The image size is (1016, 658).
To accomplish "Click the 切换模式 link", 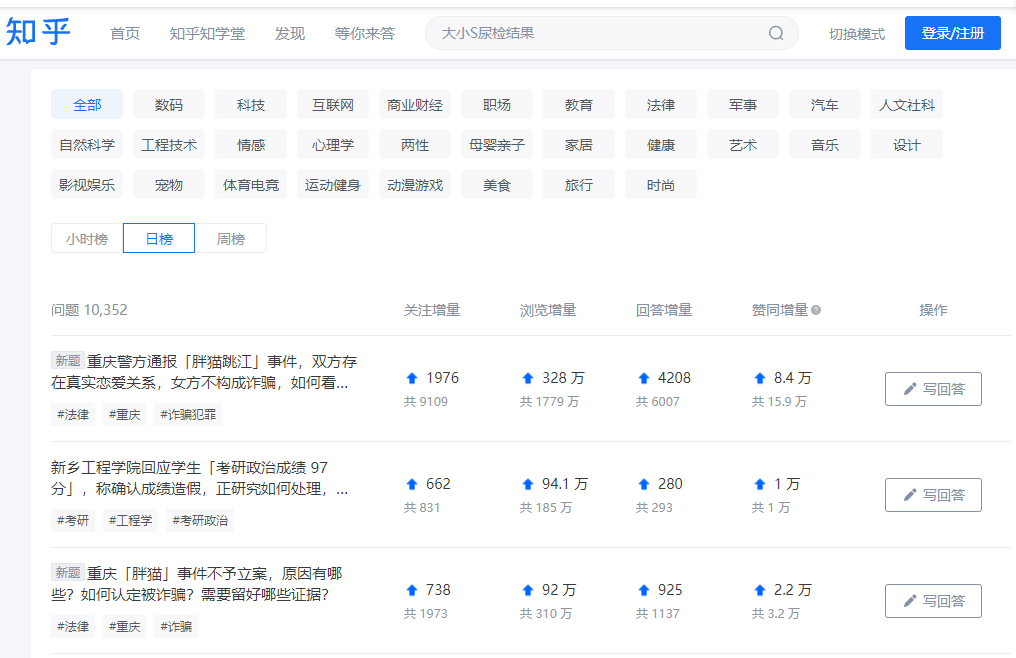I will tap(857, 34).
